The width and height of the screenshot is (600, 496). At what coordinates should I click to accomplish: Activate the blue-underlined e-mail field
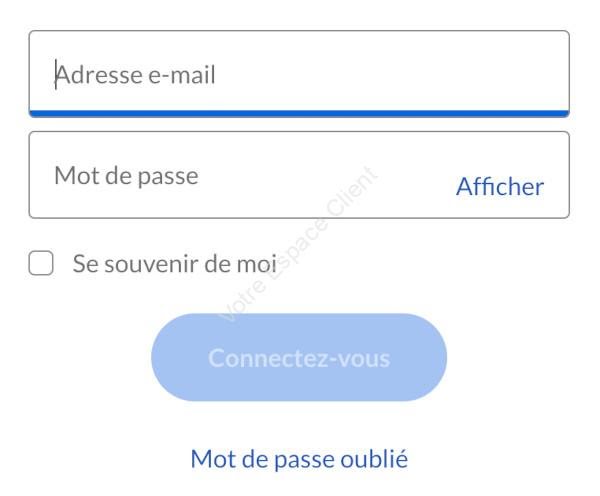coord(298,74)
